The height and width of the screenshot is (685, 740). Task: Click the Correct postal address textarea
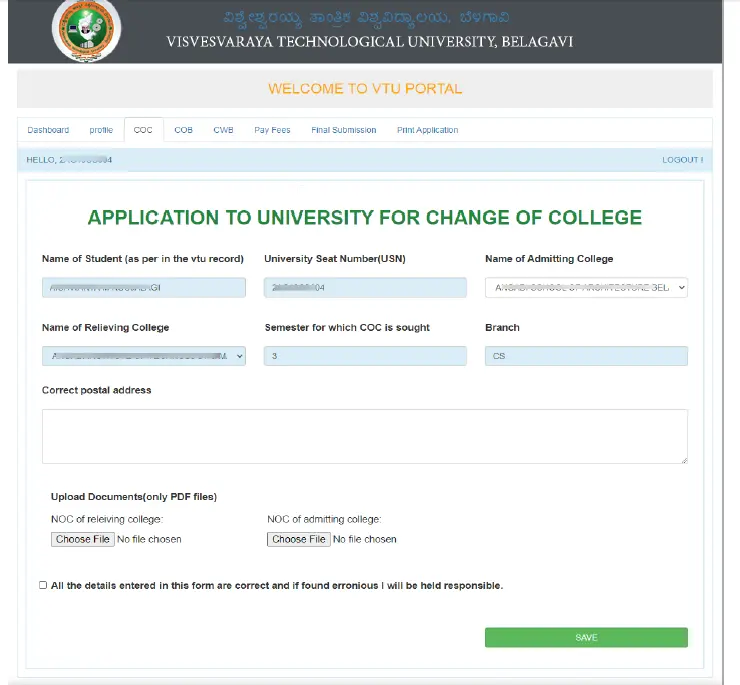point(365,437)
